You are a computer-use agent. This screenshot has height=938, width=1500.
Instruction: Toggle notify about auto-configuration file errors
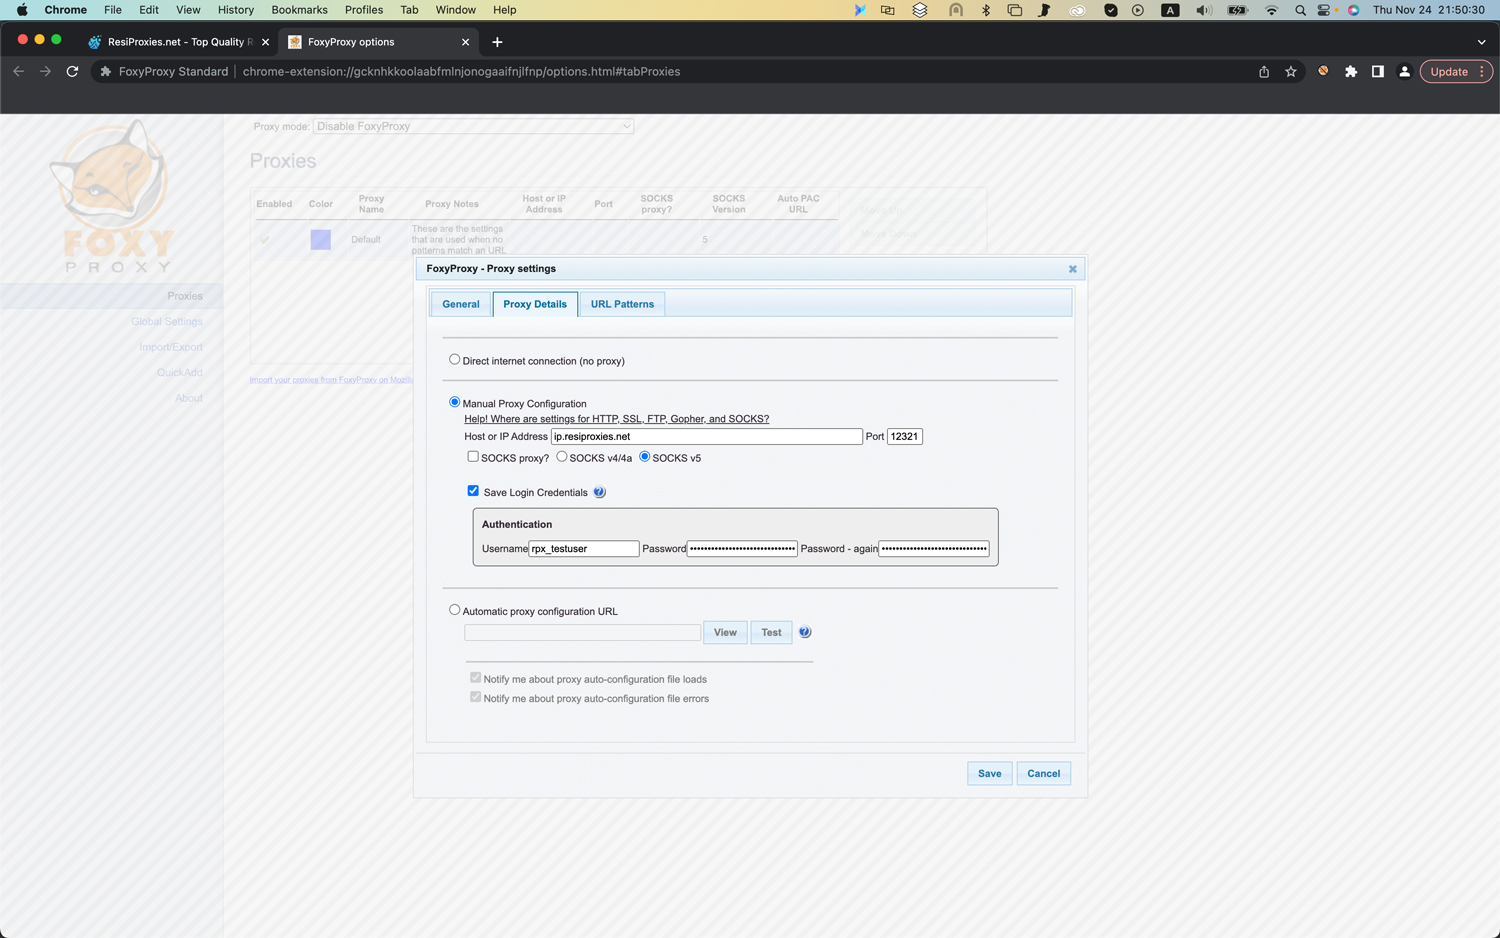click(475, 697)
